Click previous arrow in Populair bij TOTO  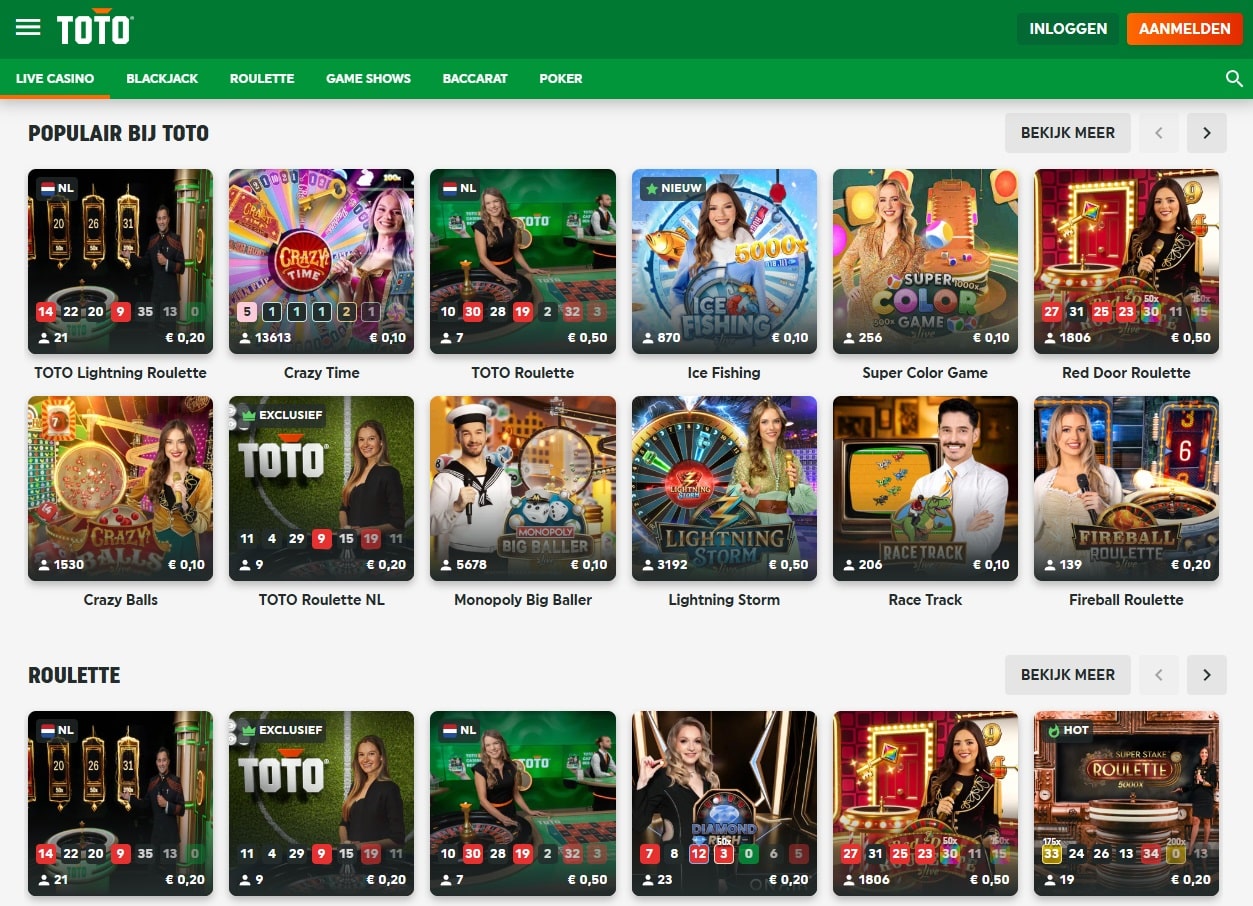(x=1159, y=133)
